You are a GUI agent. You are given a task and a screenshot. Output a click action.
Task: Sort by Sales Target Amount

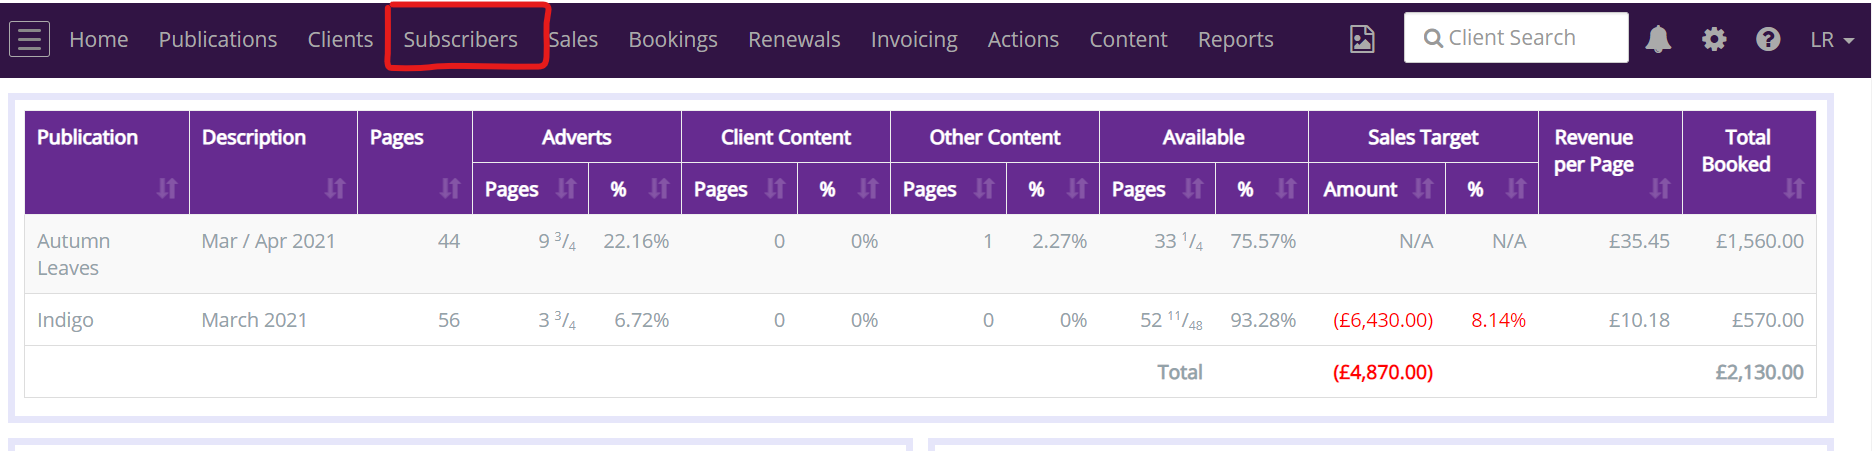(1423, 188)
